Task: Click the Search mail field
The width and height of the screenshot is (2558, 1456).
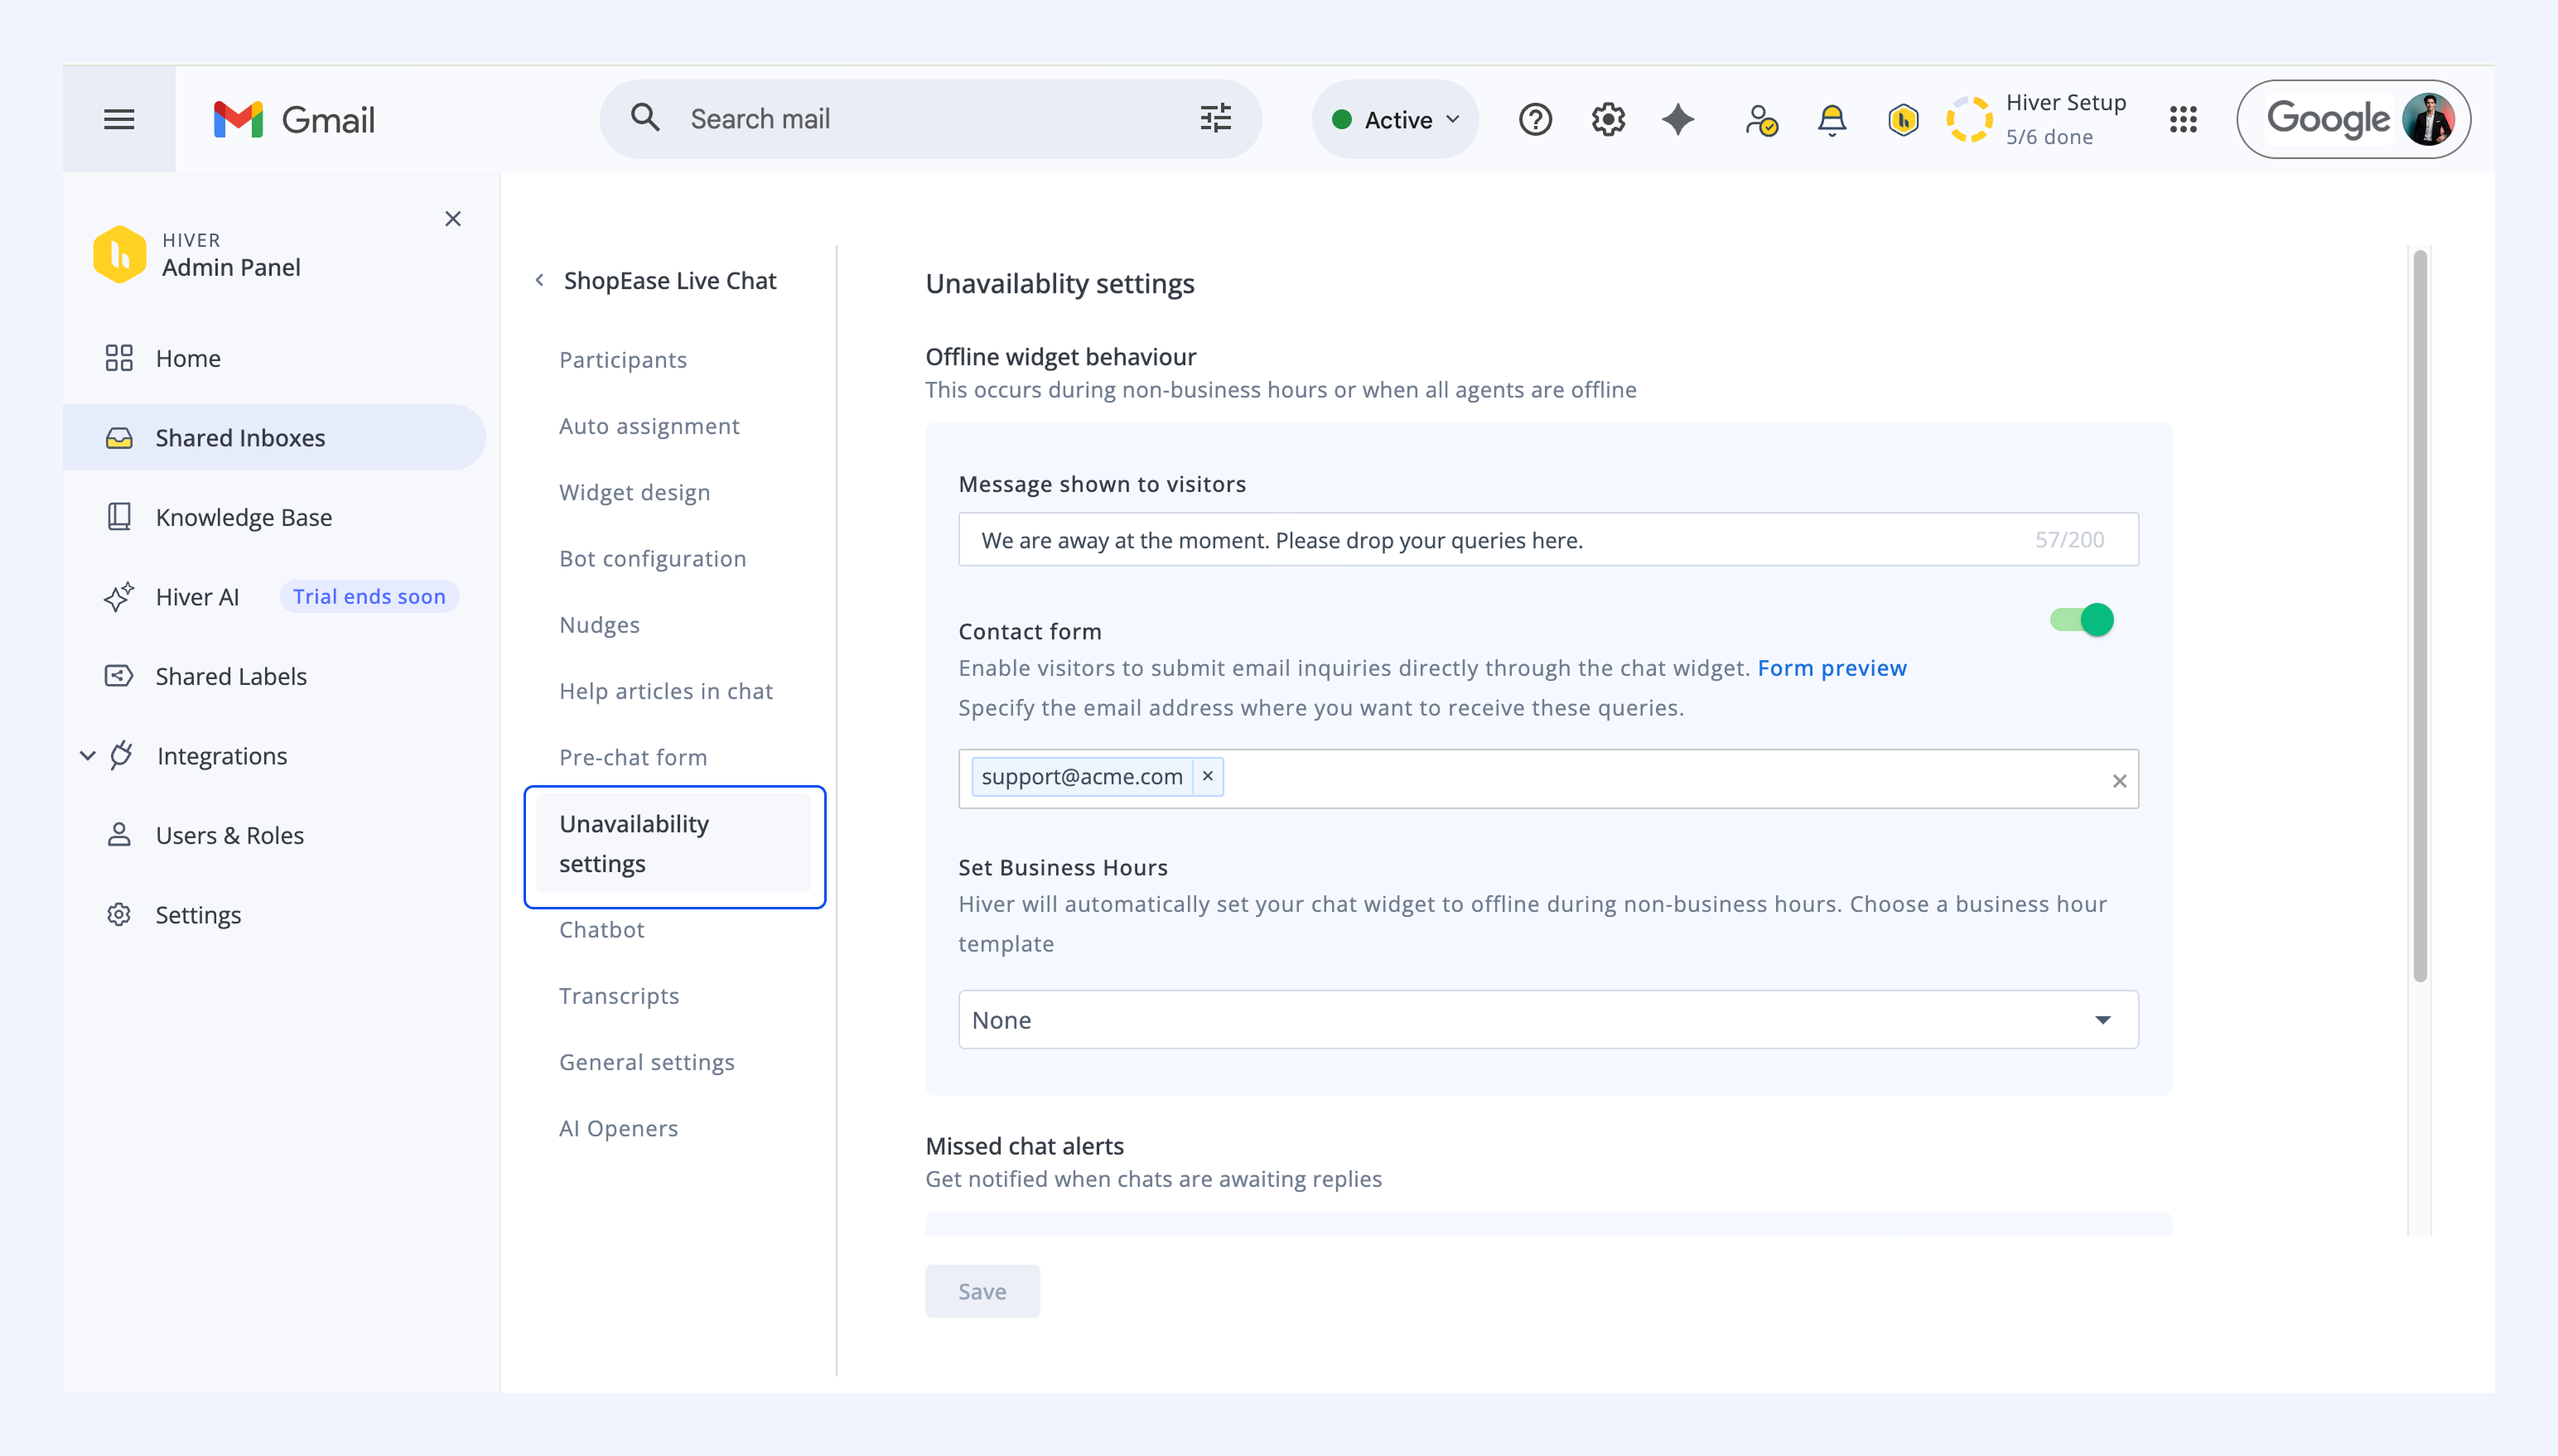Action: [931, 119]
